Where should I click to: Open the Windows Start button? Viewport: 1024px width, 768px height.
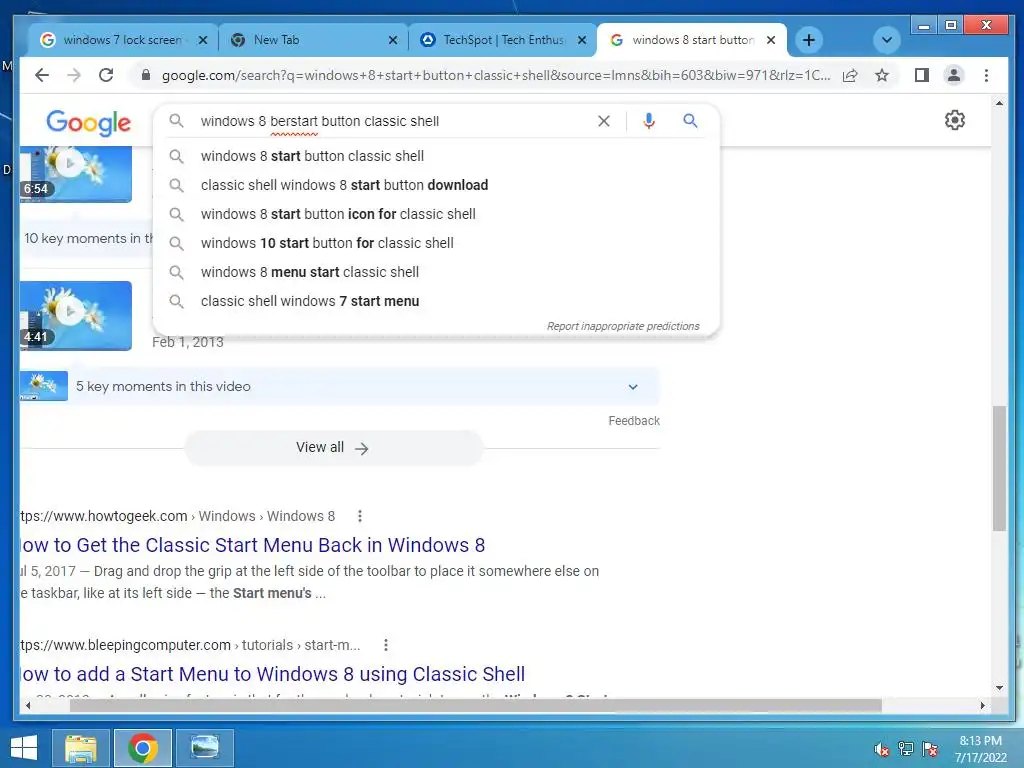click(x=24, y=748)
